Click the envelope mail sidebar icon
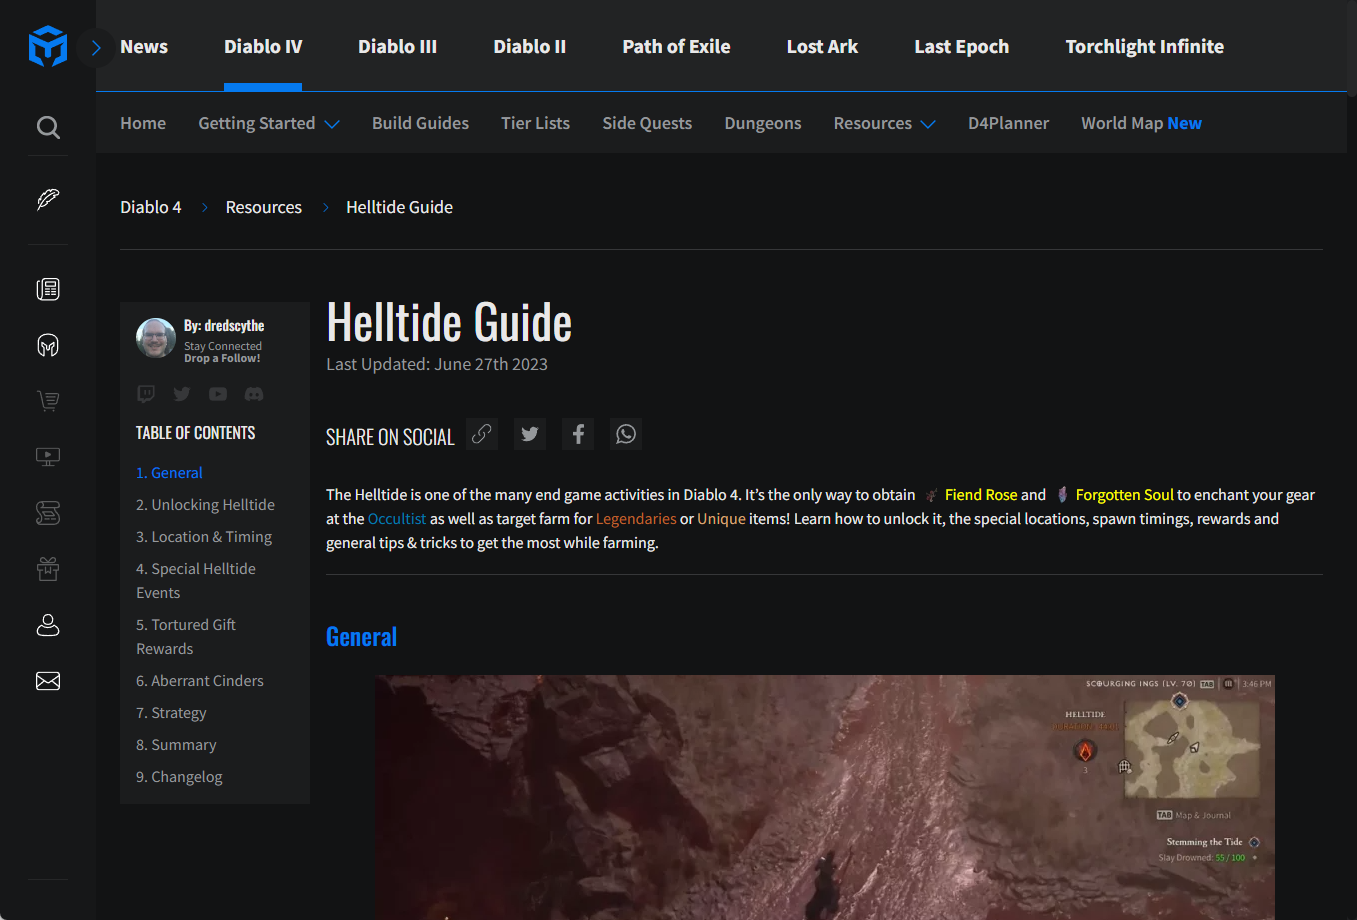Viewport: 1357px width, 920px height. tap(48, 681)
